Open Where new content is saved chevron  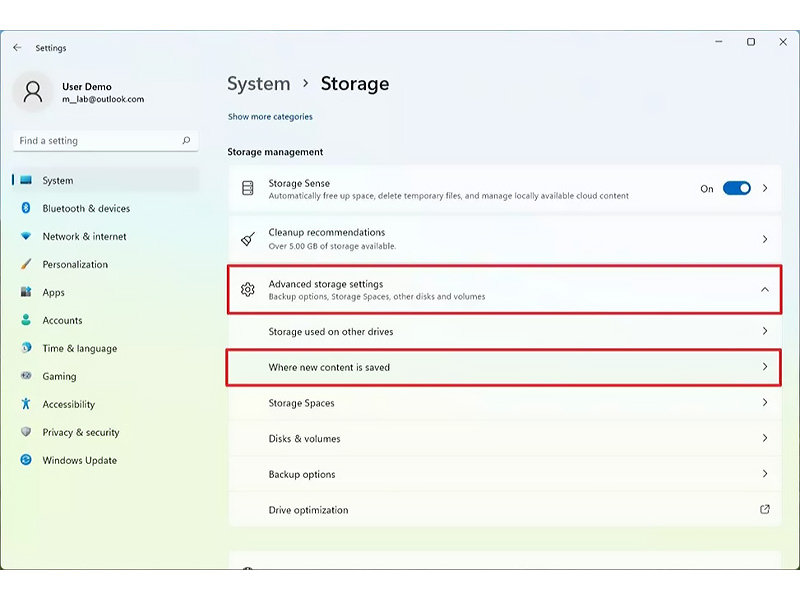[x=765, y=367]
